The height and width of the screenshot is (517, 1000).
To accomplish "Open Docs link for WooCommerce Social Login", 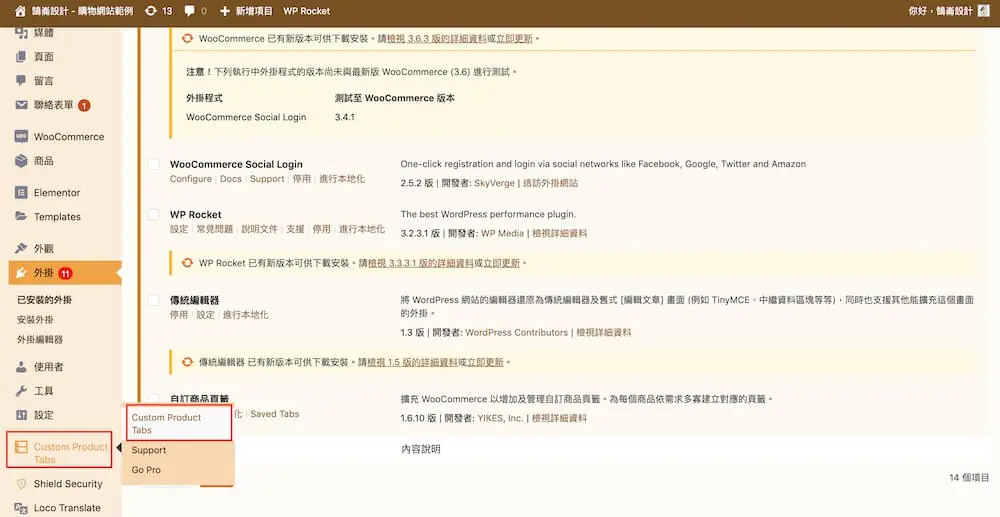I will 231,179.
